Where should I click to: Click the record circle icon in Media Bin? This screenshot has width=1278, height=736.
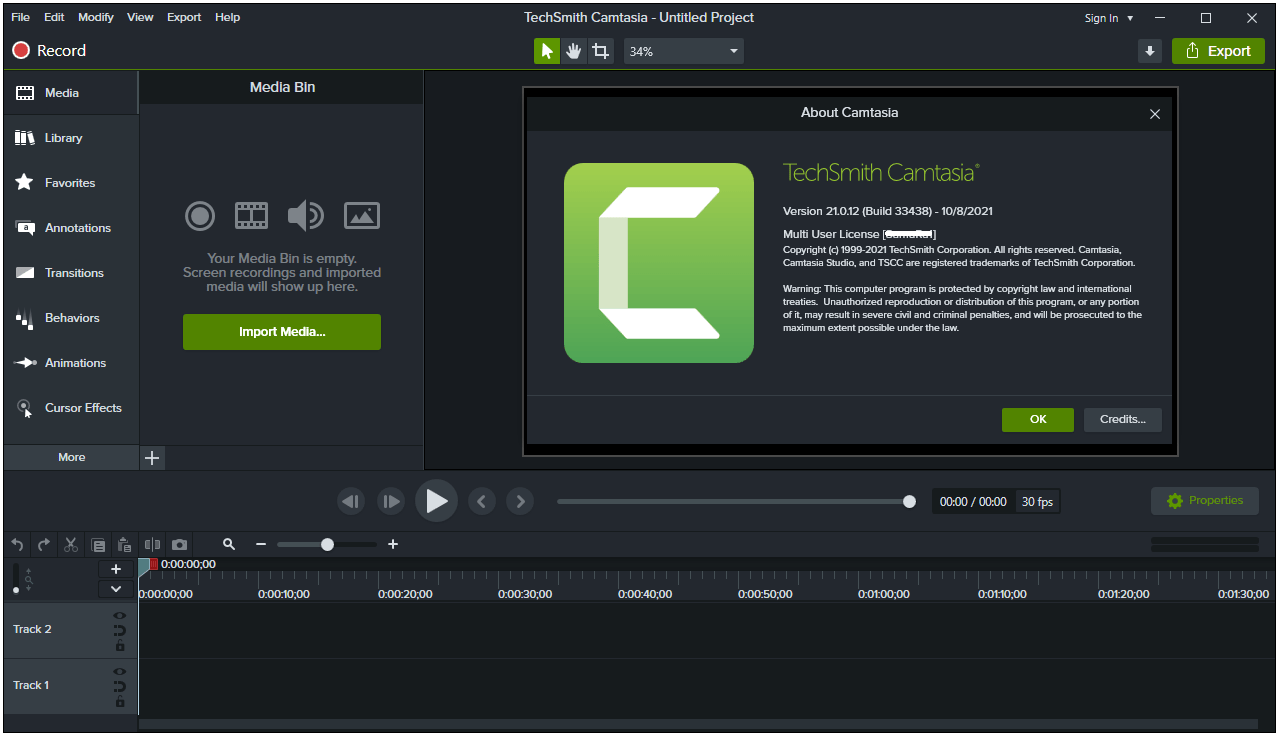200,215
